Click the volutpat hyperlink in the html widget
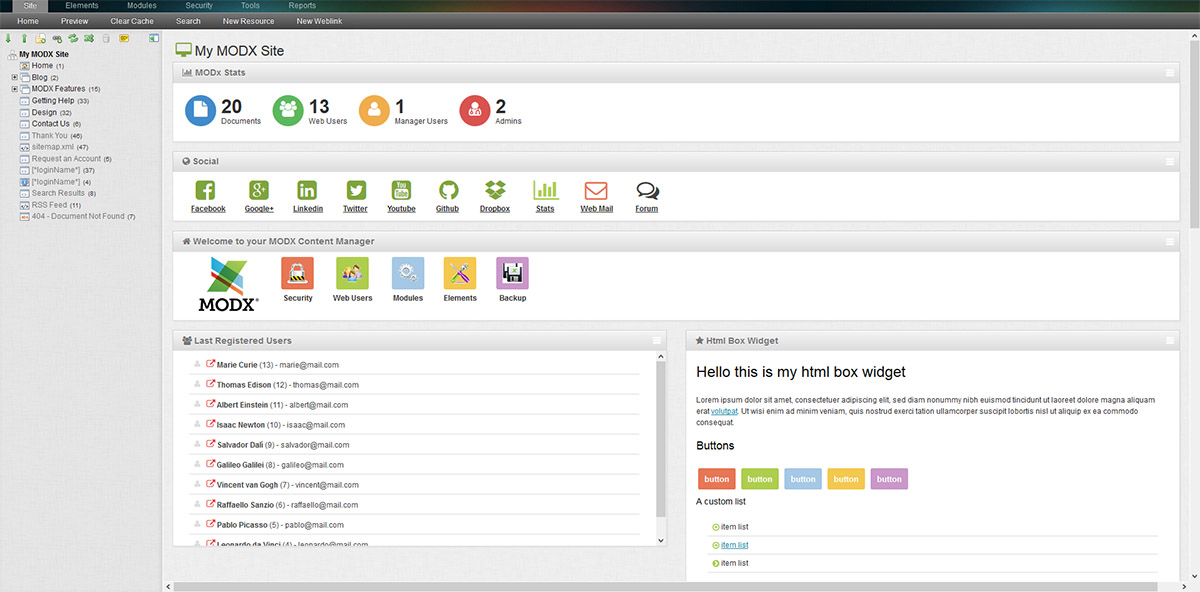Image resolution: width=1200 pixels, height=592 pixels. tap(724, 411)
